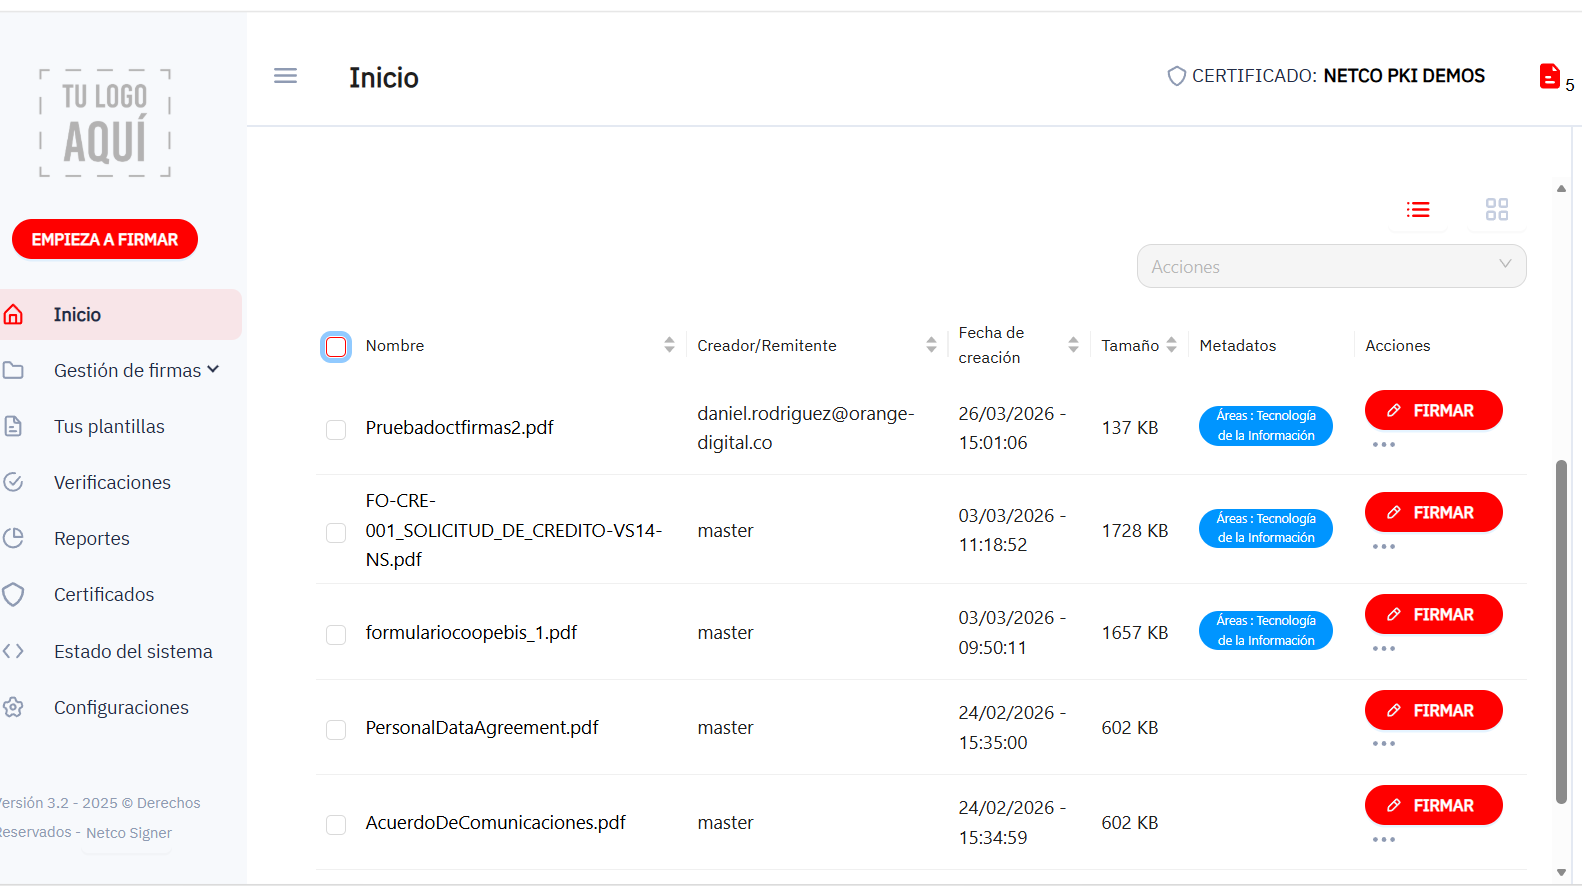The width and height of the screenshot is (1582, 887).
Task: Open the Acciones dropdown
Action: pos(1331,266)
